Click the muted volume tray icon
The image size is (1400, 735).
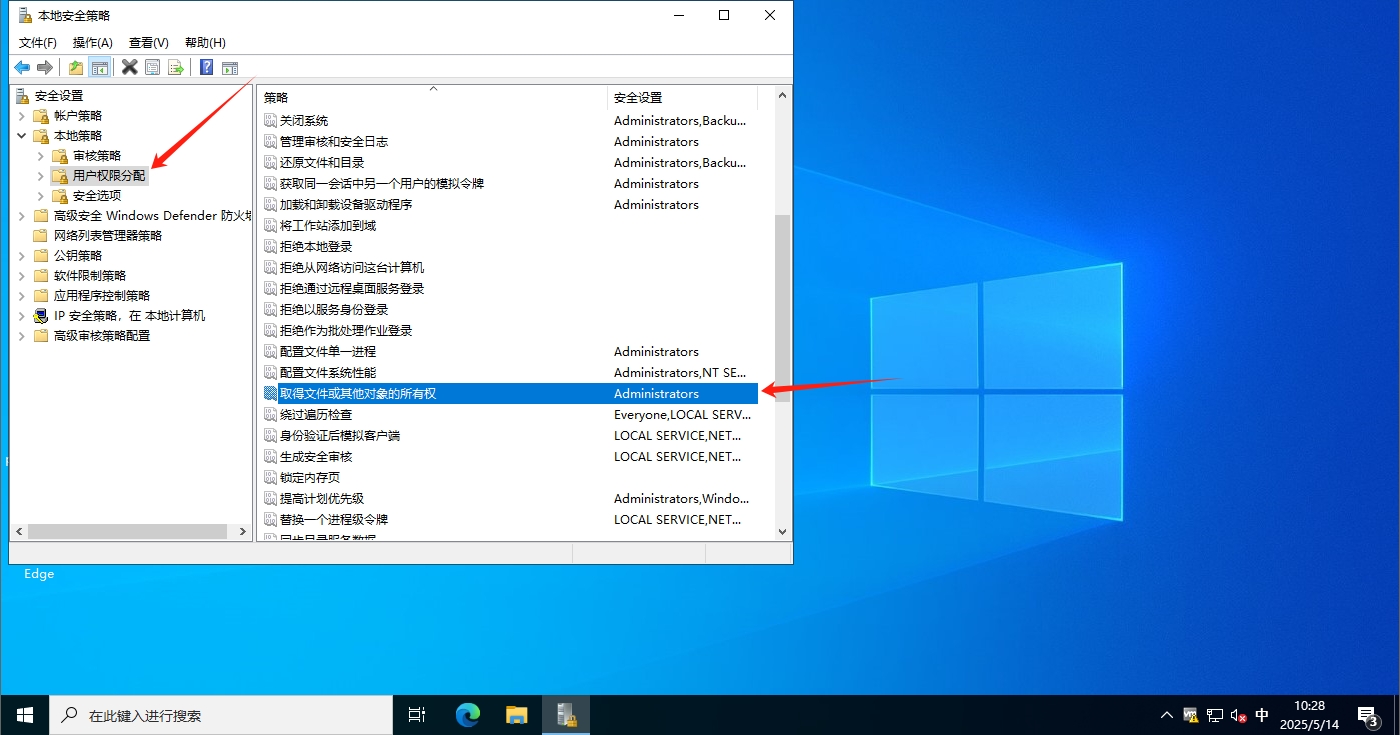click(1239, 715)
